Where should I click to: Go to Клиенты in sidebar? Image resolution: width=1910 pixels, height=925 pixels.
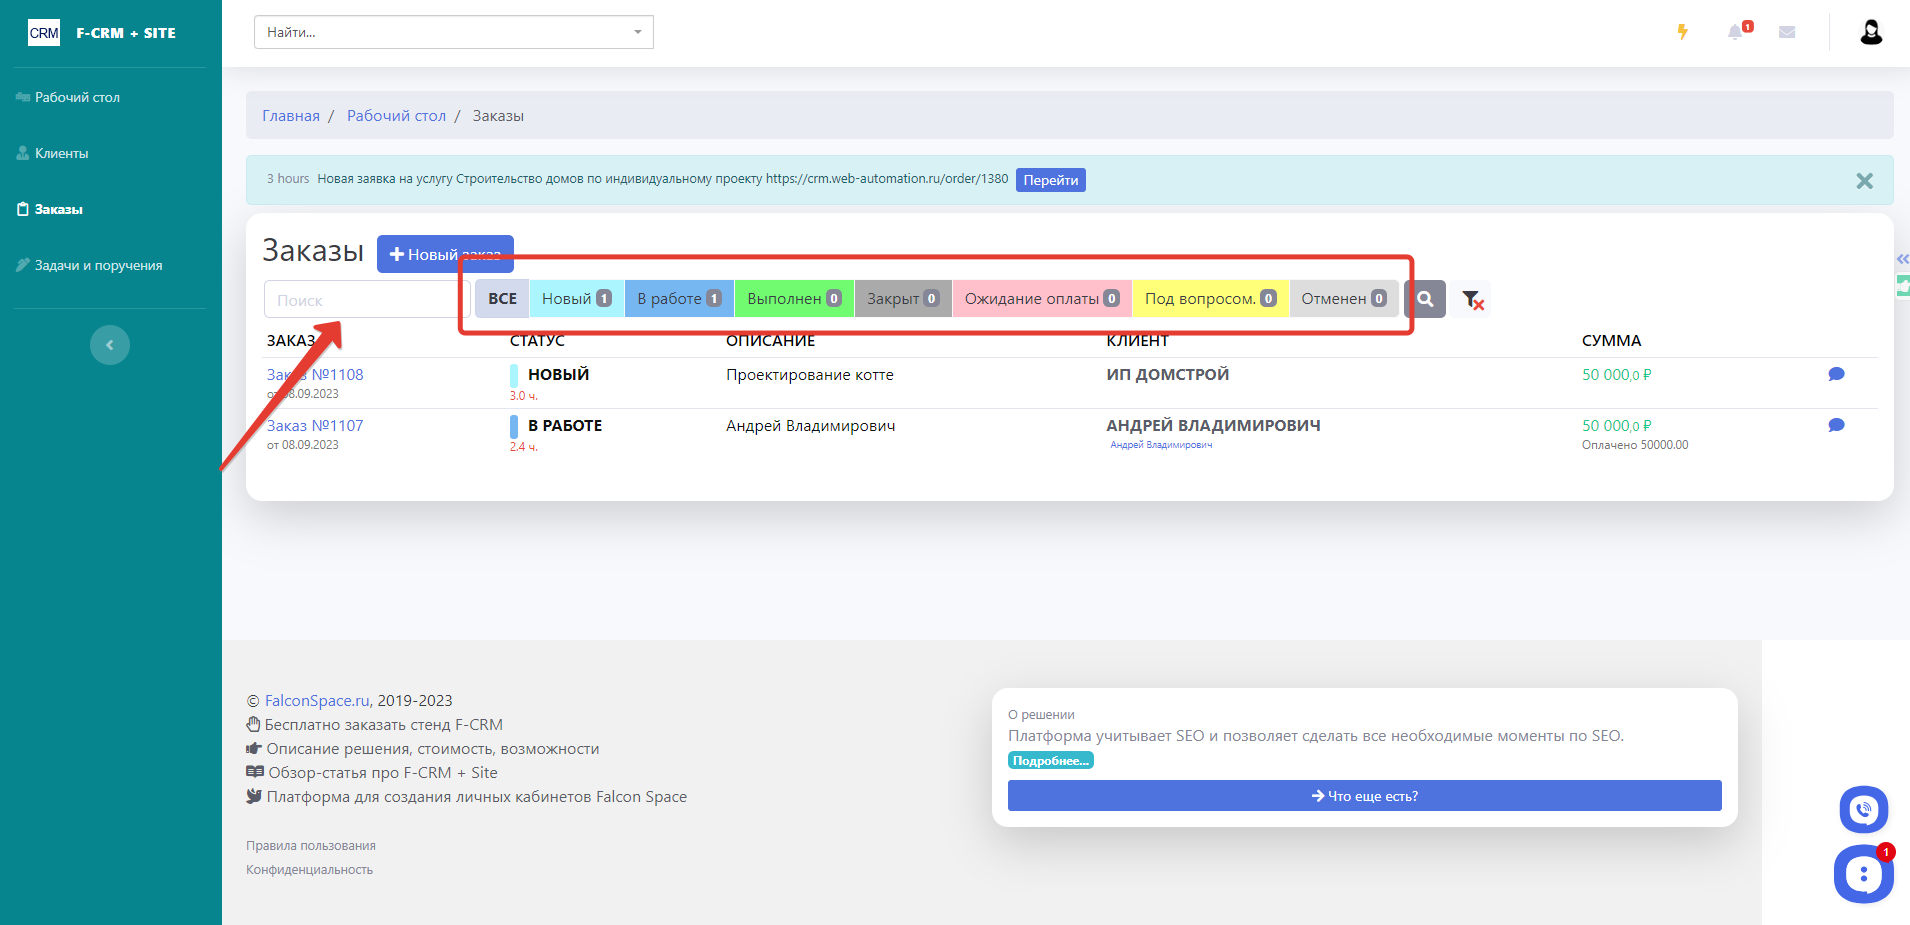62,153
